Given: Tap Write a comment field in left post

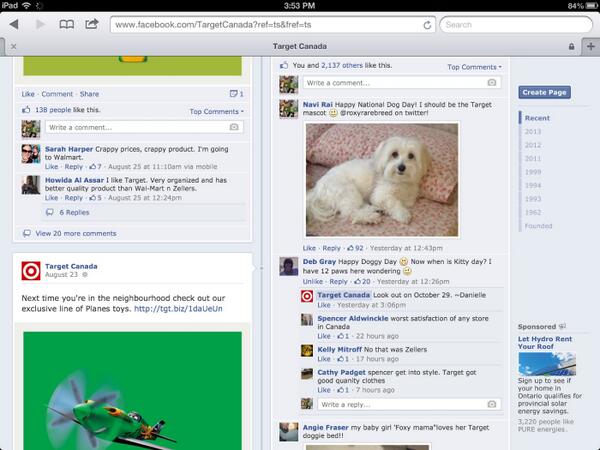Looking at the screenshot, I should [x=144, y=127].
